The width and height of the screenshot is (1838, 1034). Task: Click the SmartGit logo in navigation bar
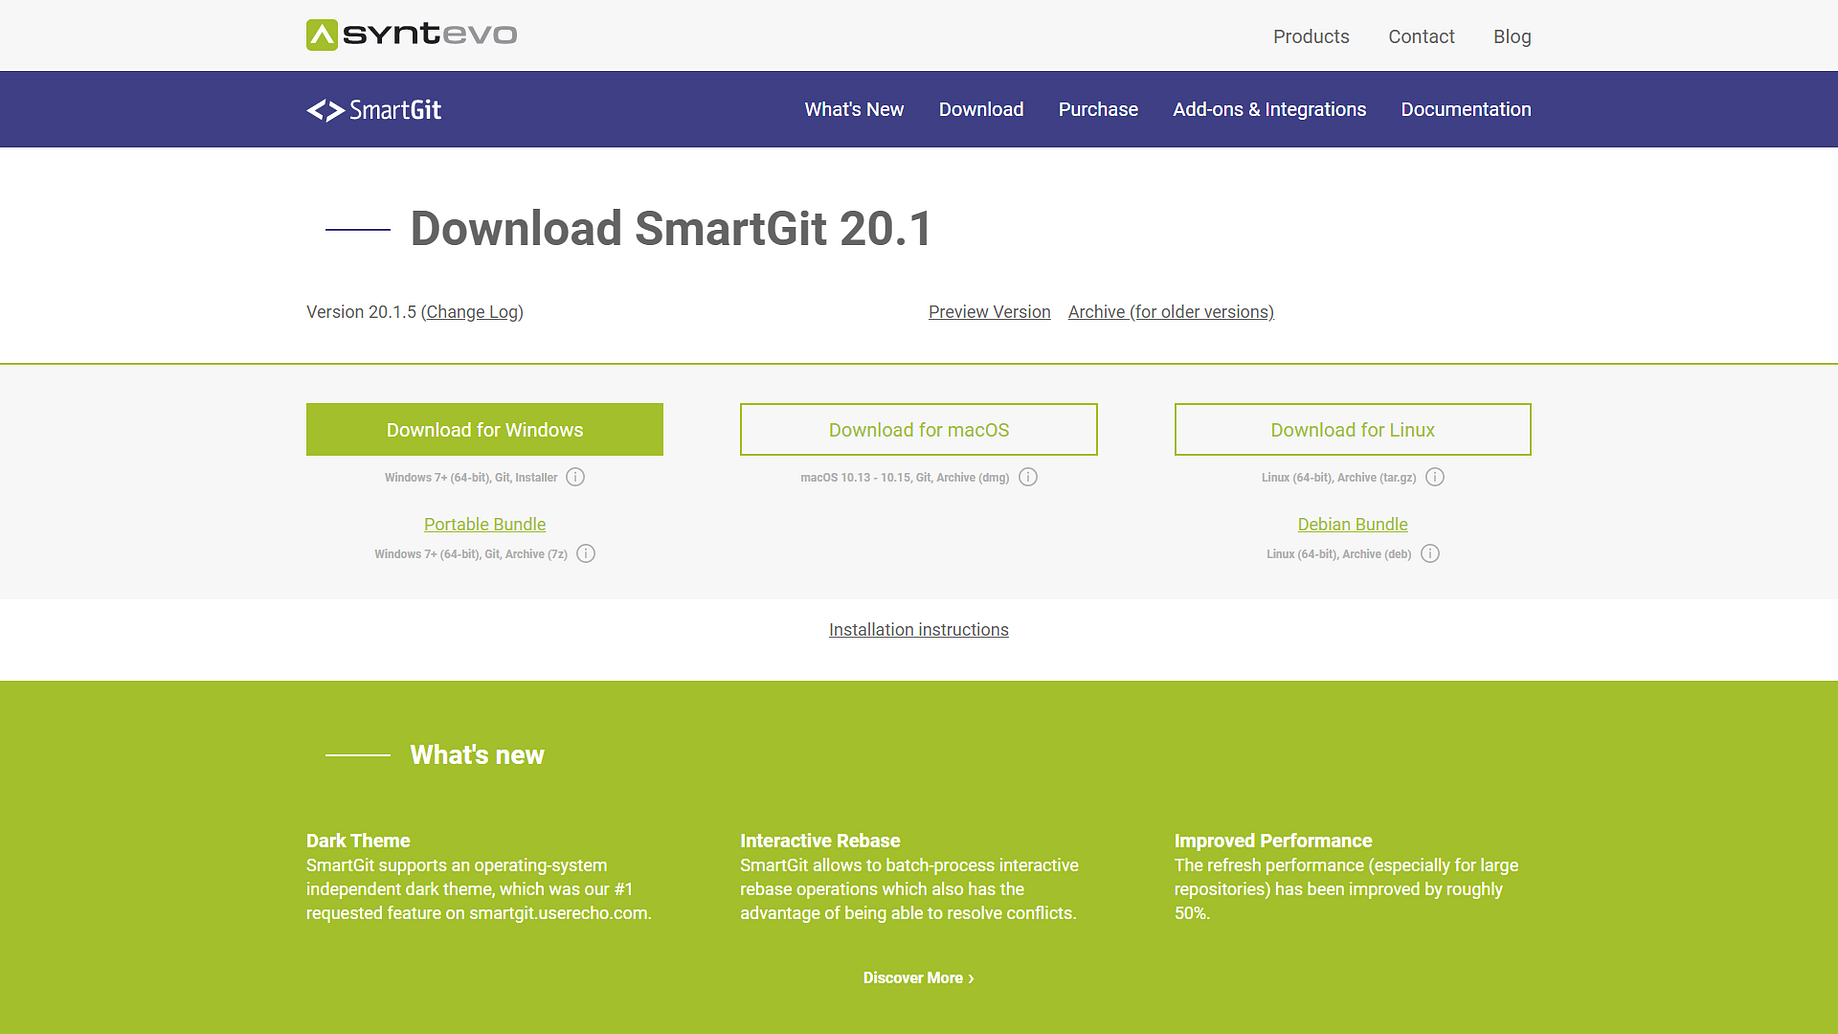coord(374,110)
